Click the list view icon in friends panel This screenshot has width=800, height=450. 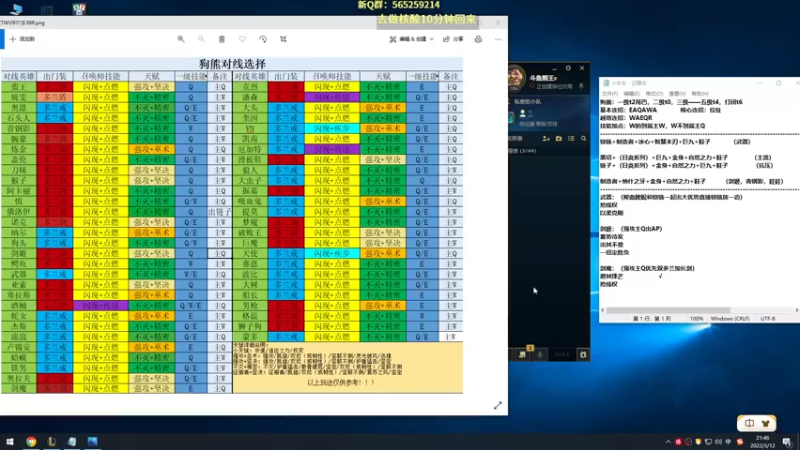(571, 139)
